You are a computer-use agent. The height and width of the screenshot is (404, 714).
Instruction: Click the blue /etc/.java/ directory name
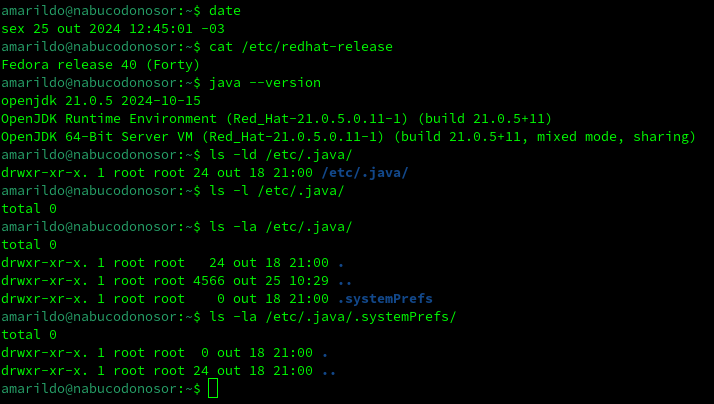pyautogui.click(x=365, y=173)
